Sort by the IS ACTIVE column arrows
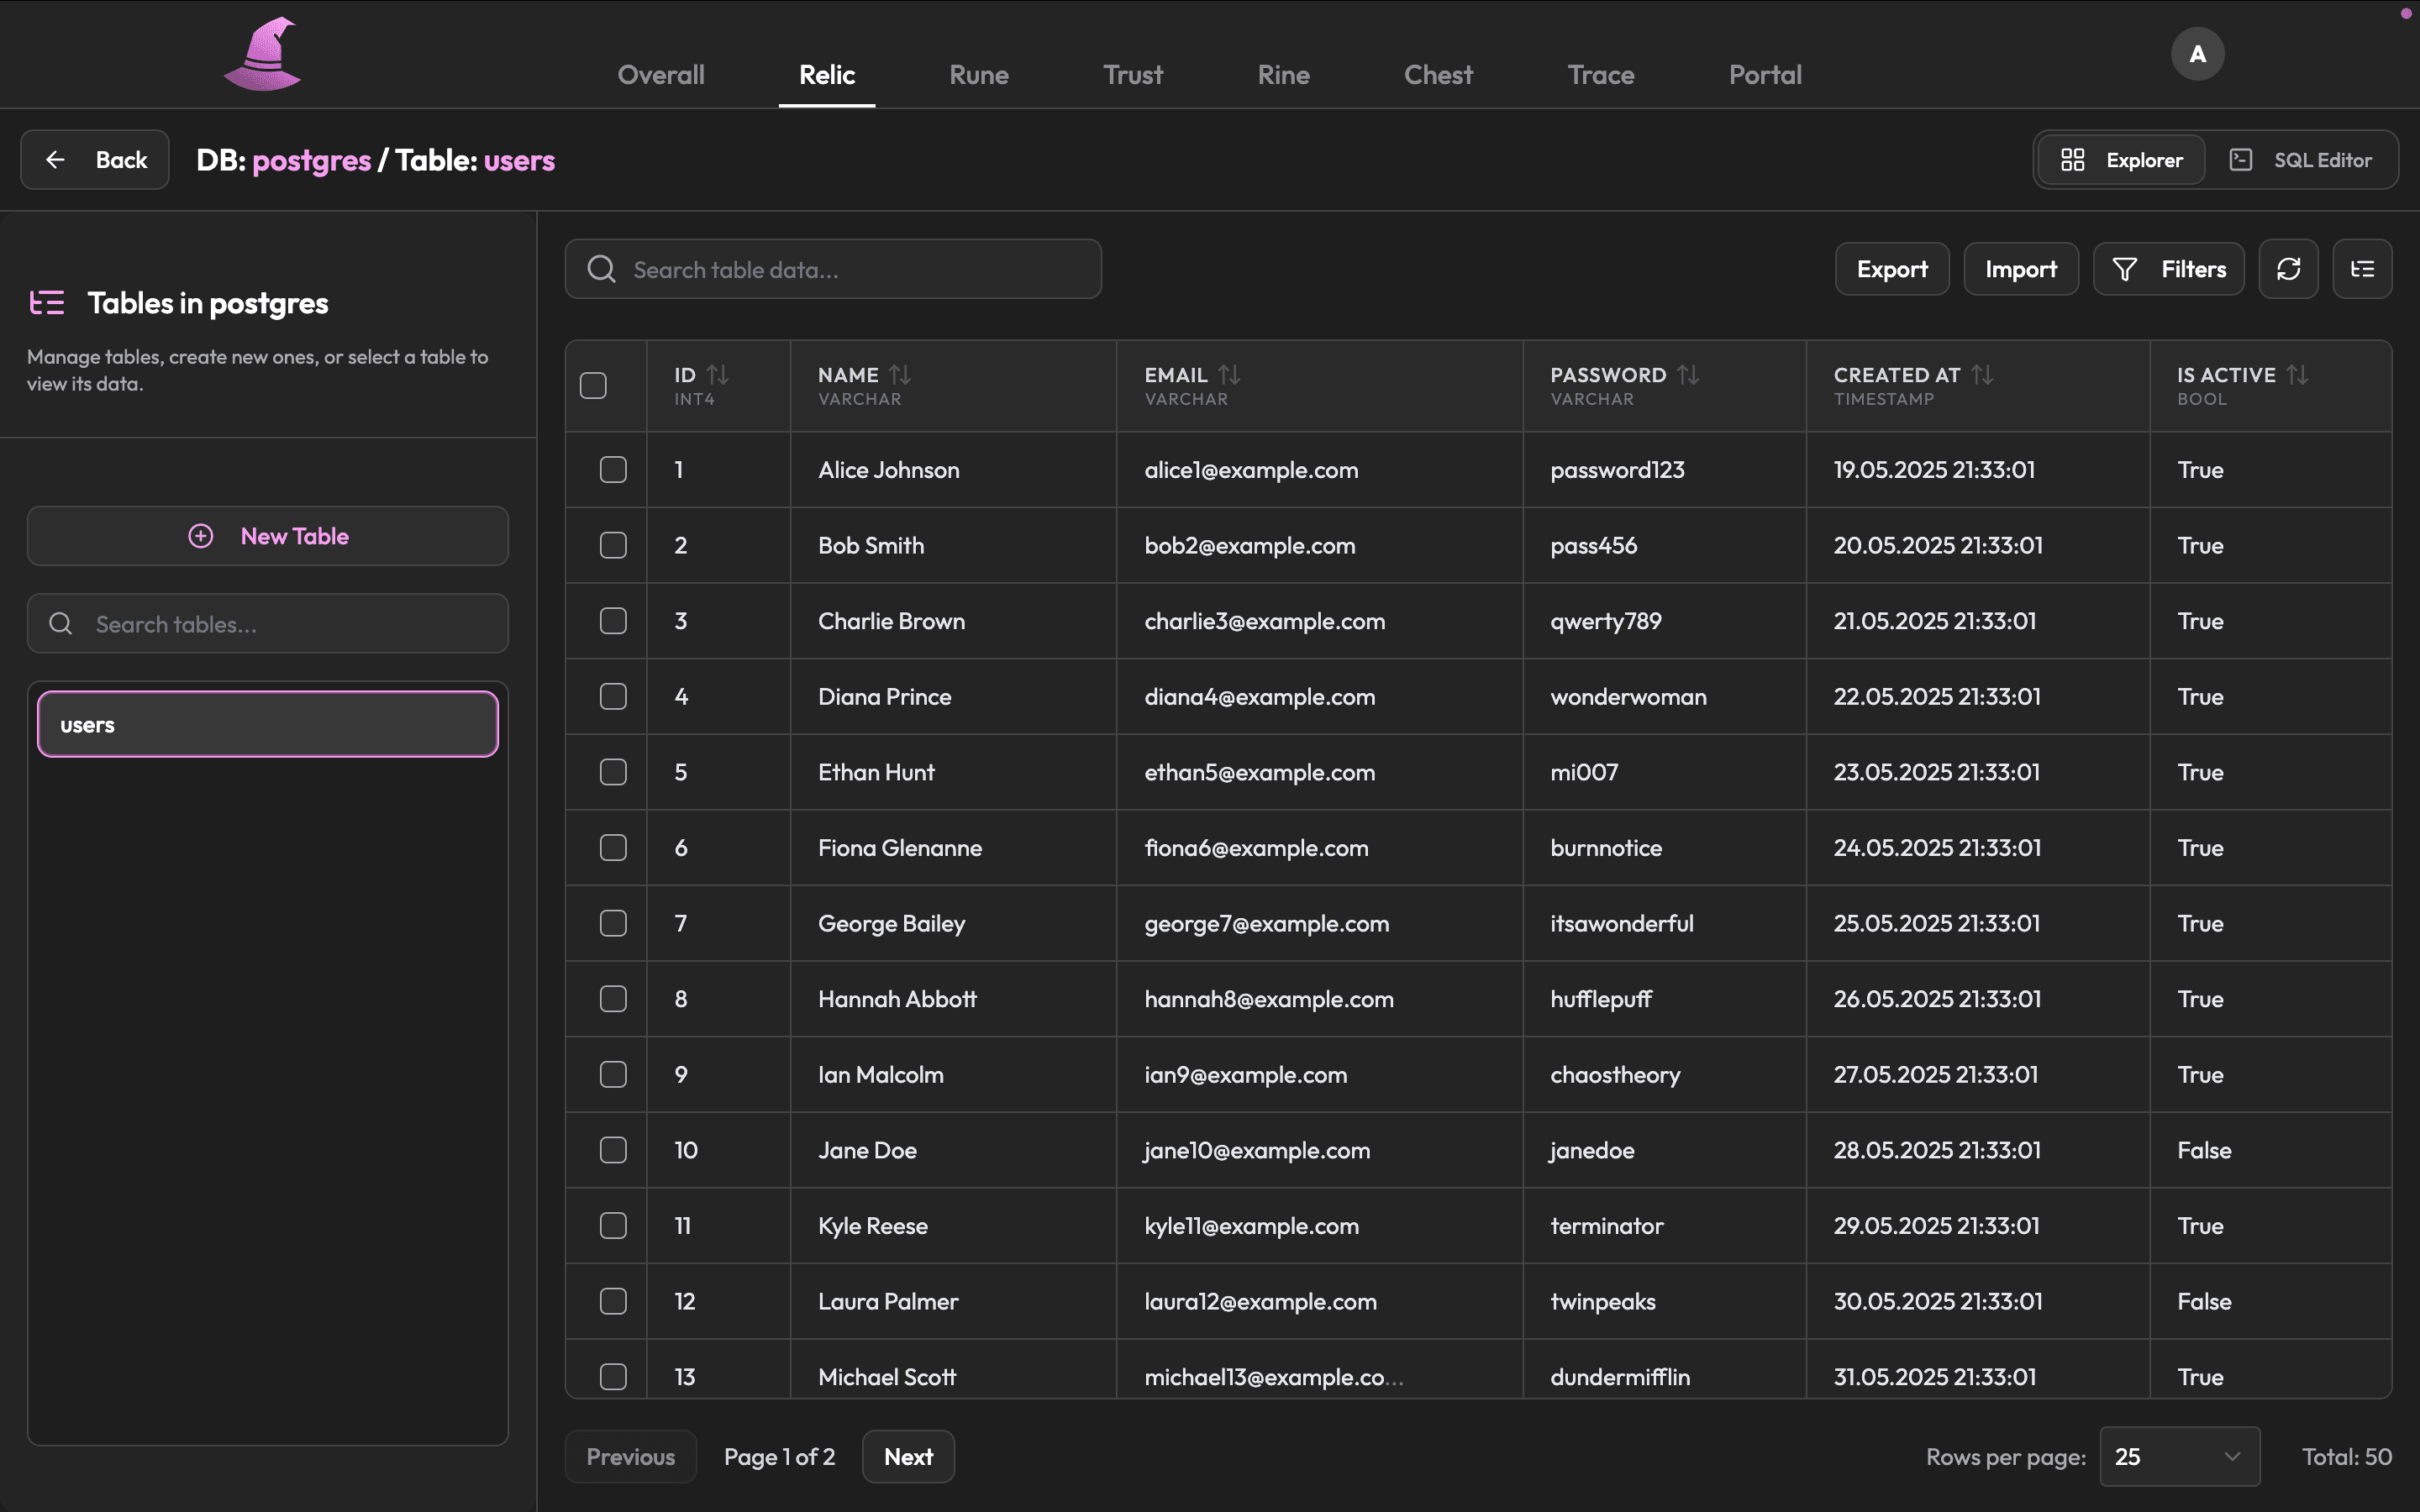Viewport: 2420px width, 1512px height. click(x=2297, y=375)
